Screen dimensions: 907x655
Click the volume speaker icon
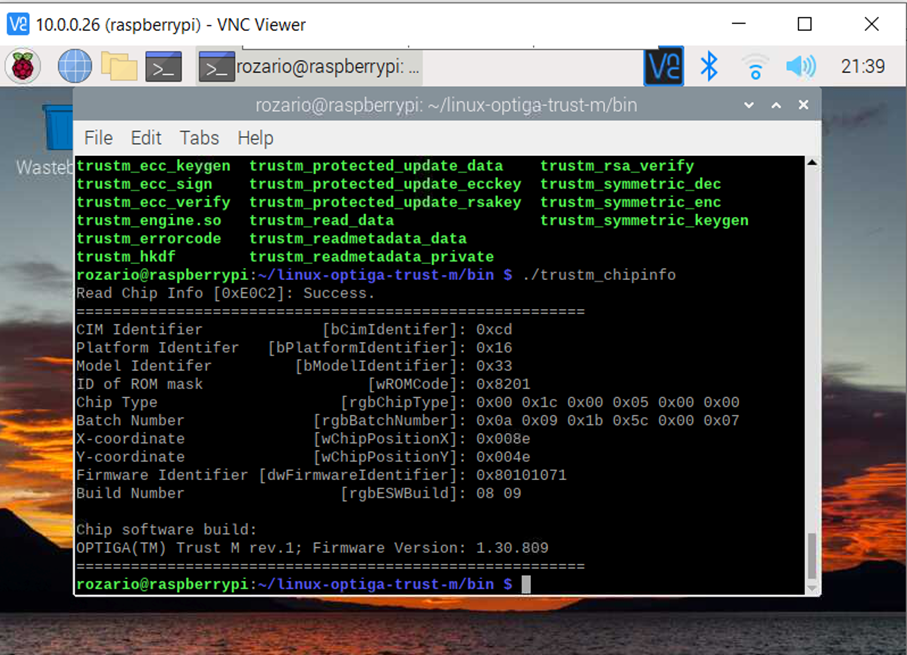tap(800, 67)
